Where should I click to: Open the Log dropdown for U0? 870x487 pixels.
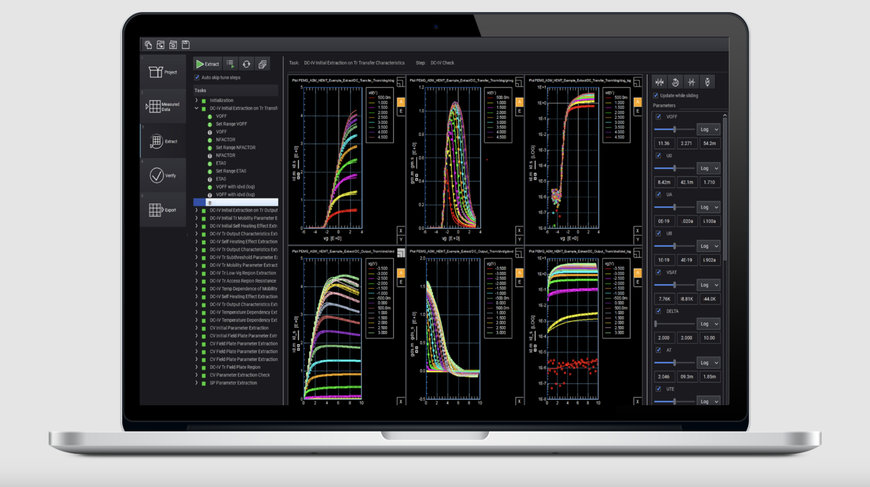[x=709, y=168]
